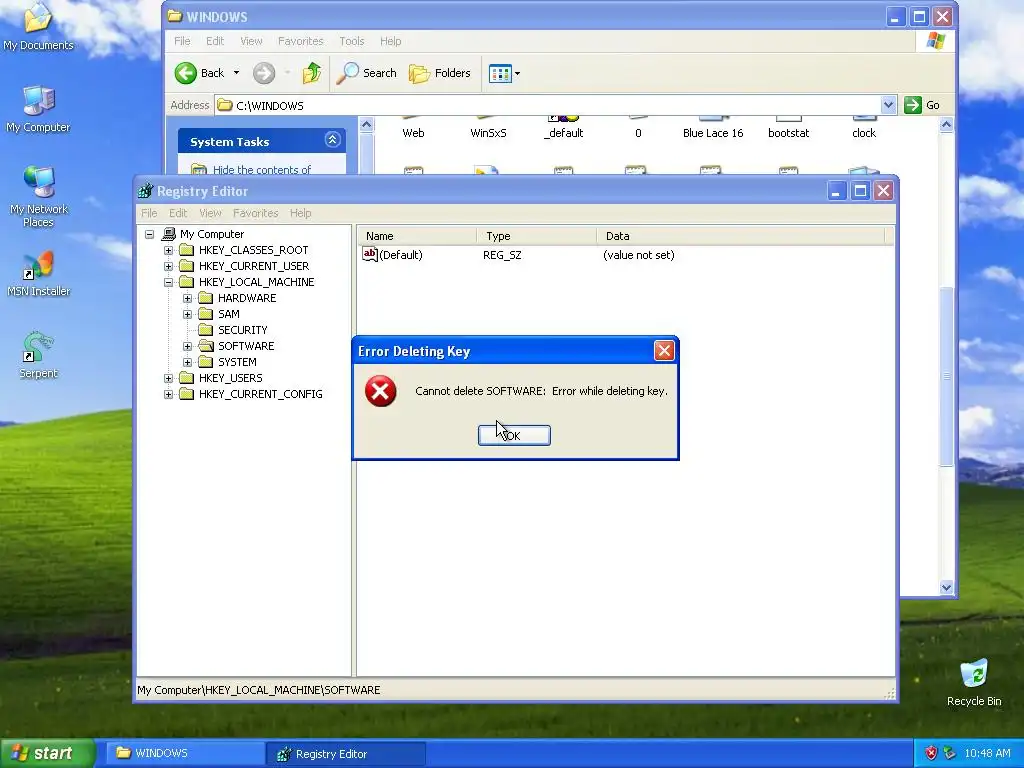
Task: Launch the MSN Installer desktop shortcut
Action: coord(38,273)
